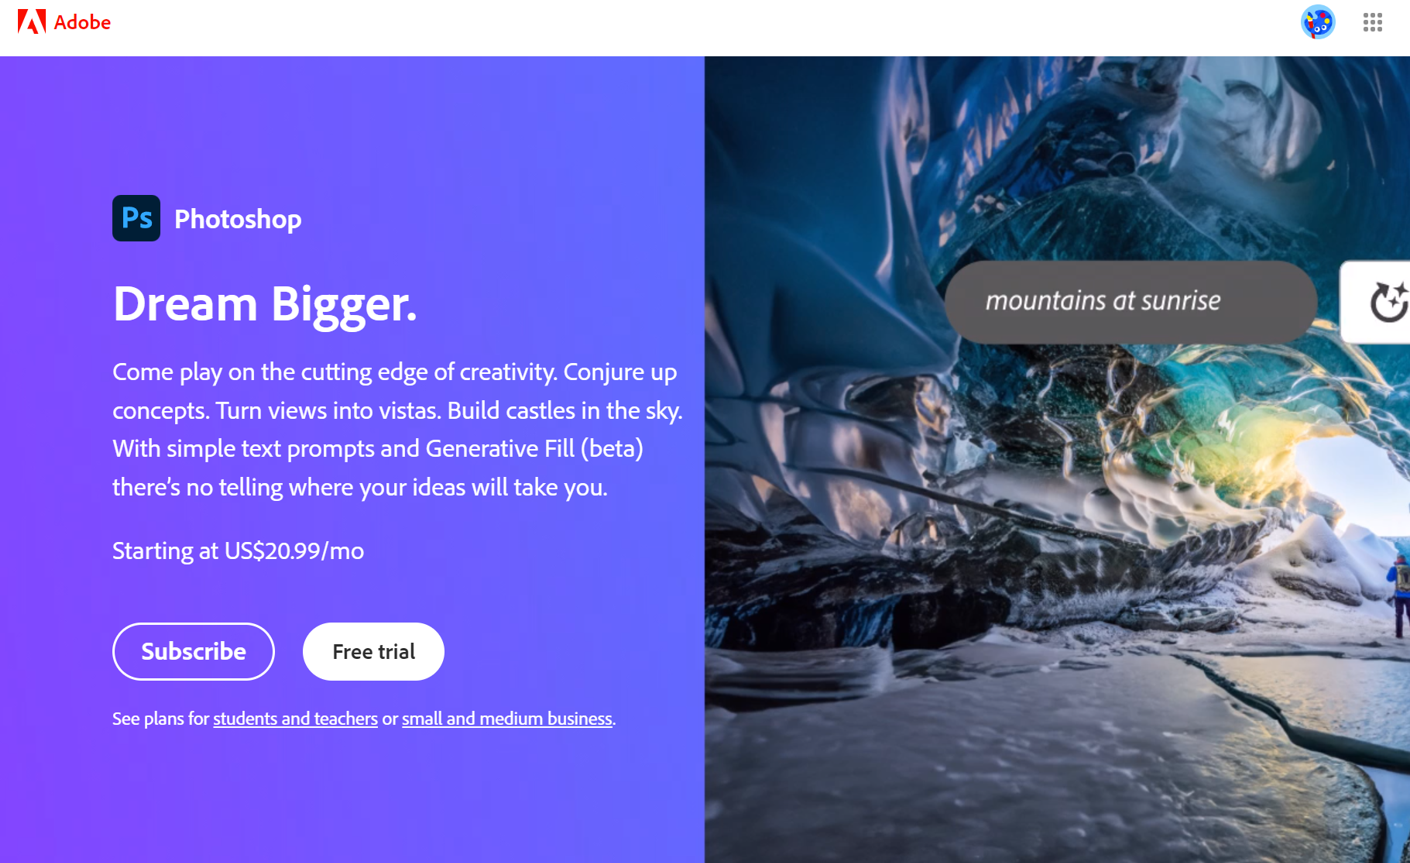Screen dimensions: 1410x863
Task: Open the user profile avatar menu
Action: click(1317, 21)
